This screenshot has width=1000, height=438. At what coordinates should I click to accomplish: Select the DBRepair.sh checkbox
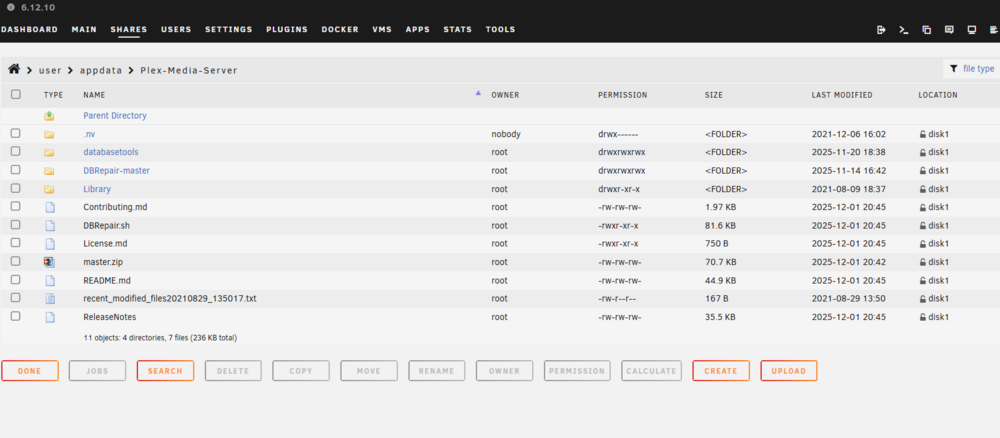pos(16,224)
